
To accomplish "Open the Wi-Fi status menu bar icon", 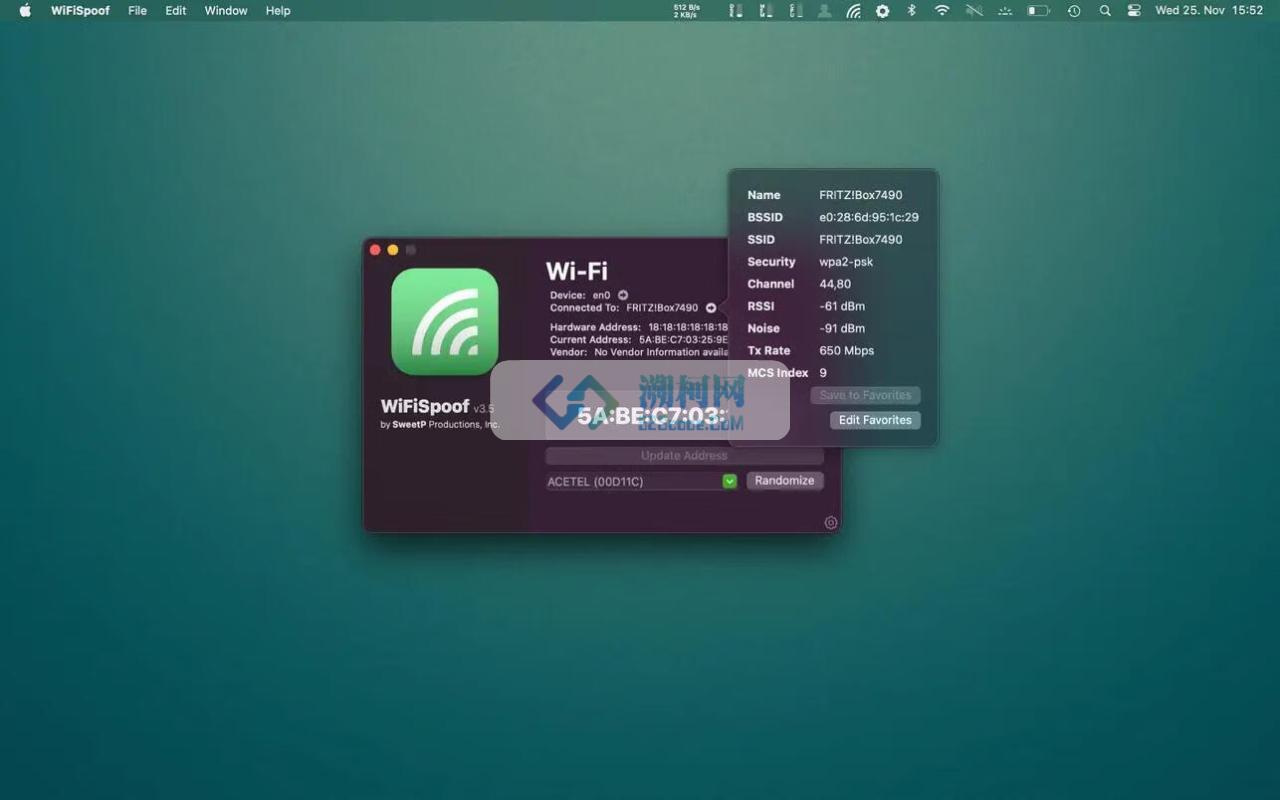I will pyautogui.click(x=942, y=10).
